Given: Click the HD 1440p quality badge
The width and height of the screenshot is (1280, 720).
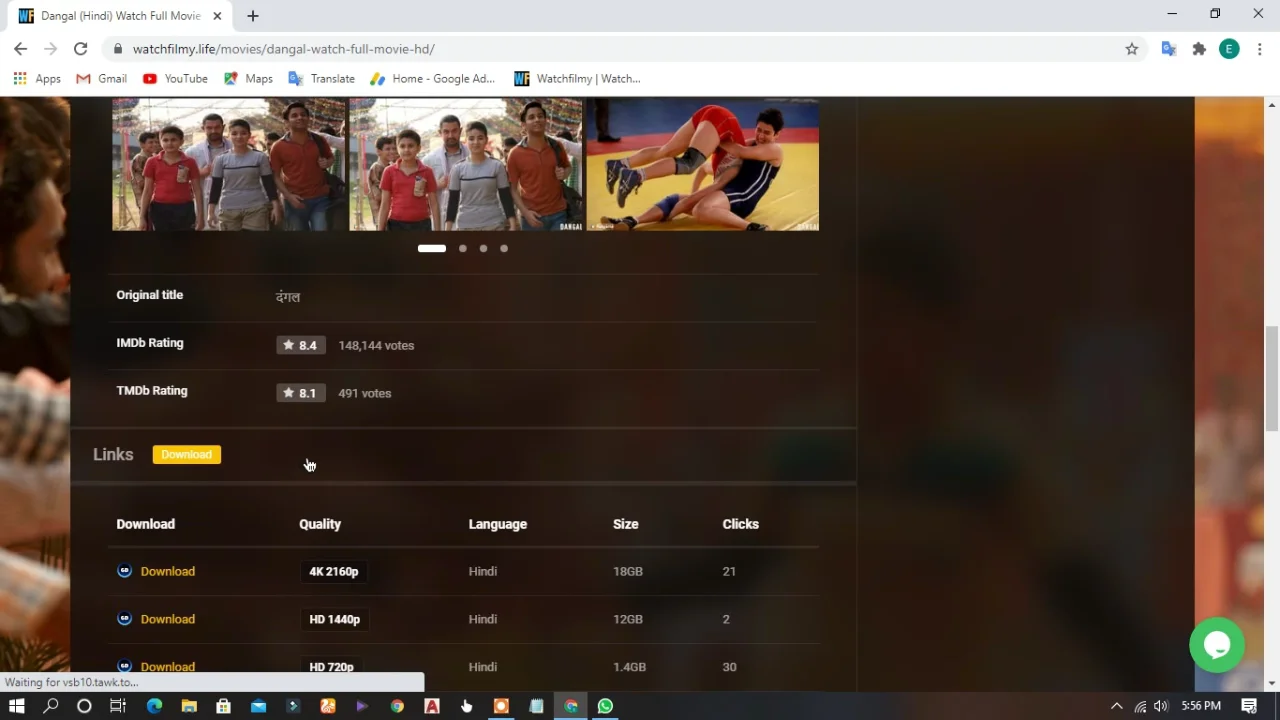Looking at the screenshot, I should pyautogui.click(x=334, y=619).
